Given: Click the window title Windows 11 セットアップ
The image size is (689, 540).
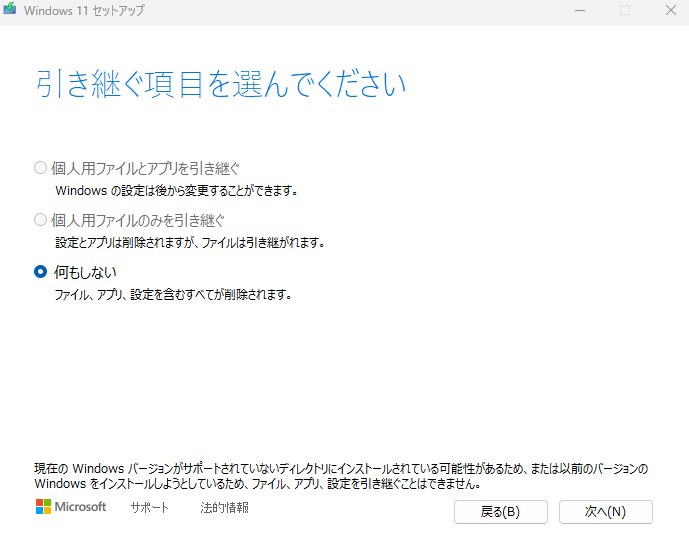Looking at the screenshot, I should 84,10.
